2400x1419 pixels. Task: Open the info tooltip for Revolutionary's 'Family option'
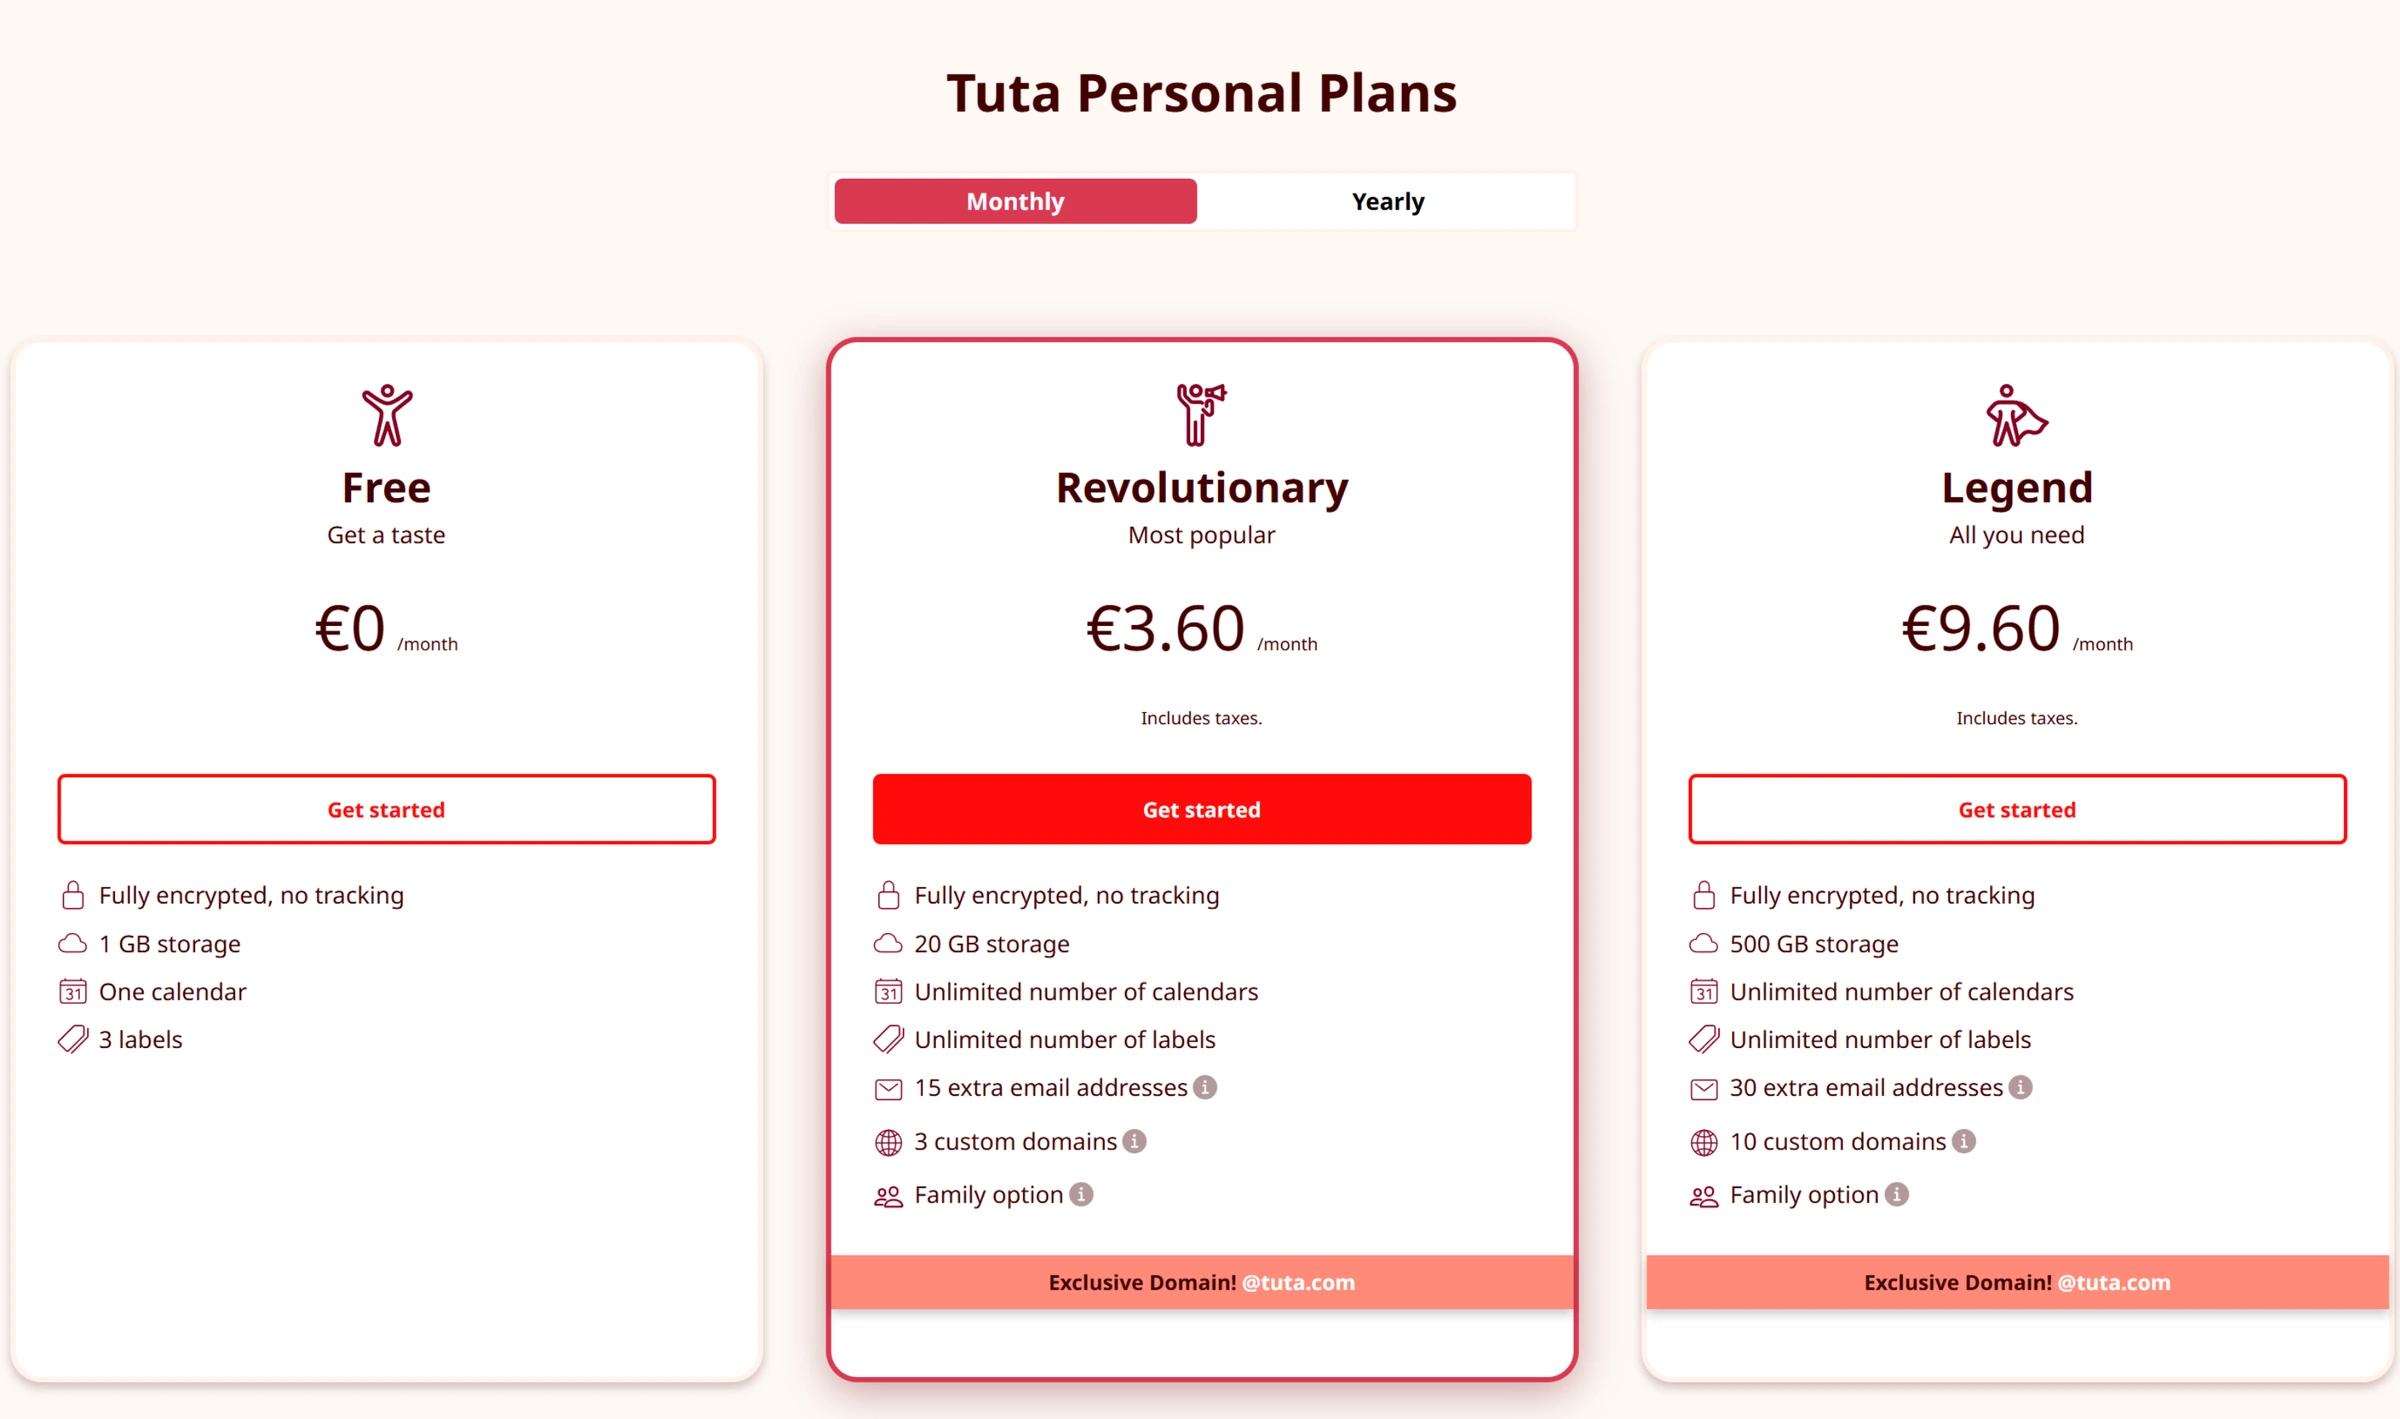coord(1080,1194)
